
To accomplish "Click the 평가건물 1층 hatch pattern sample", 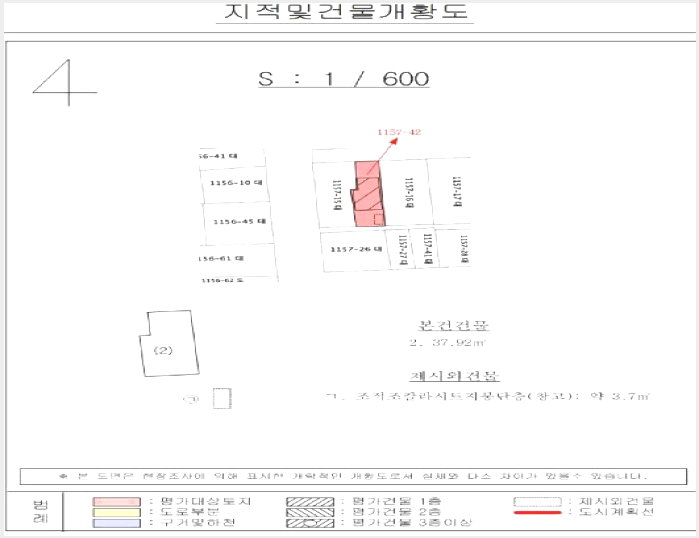I will tap(310, 501).
